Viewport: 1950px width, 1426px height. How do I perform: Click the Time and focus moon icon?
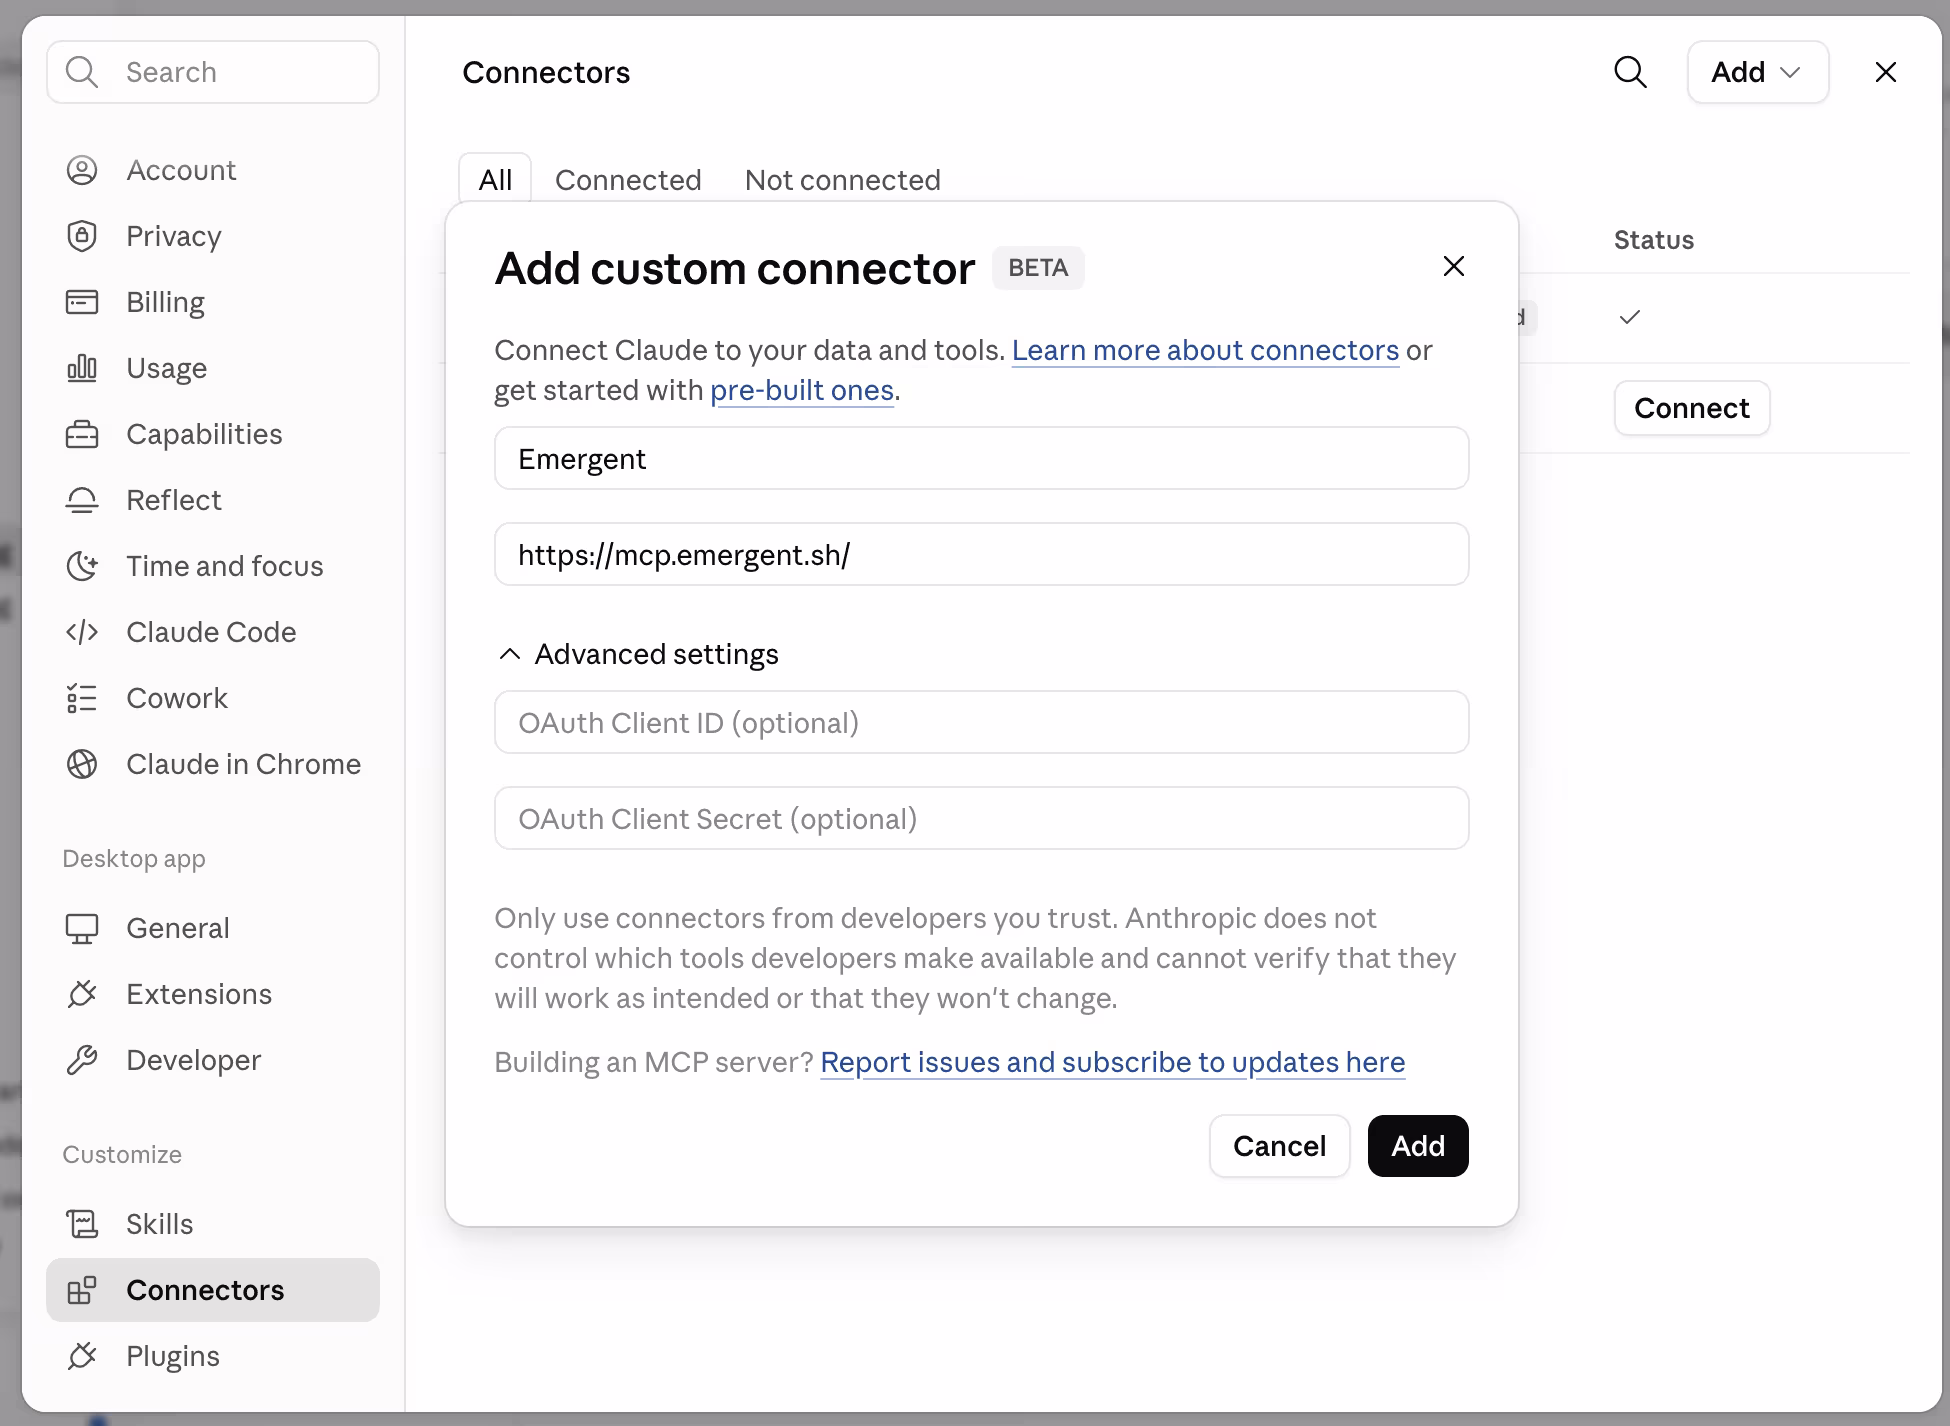tap(82, 566)
